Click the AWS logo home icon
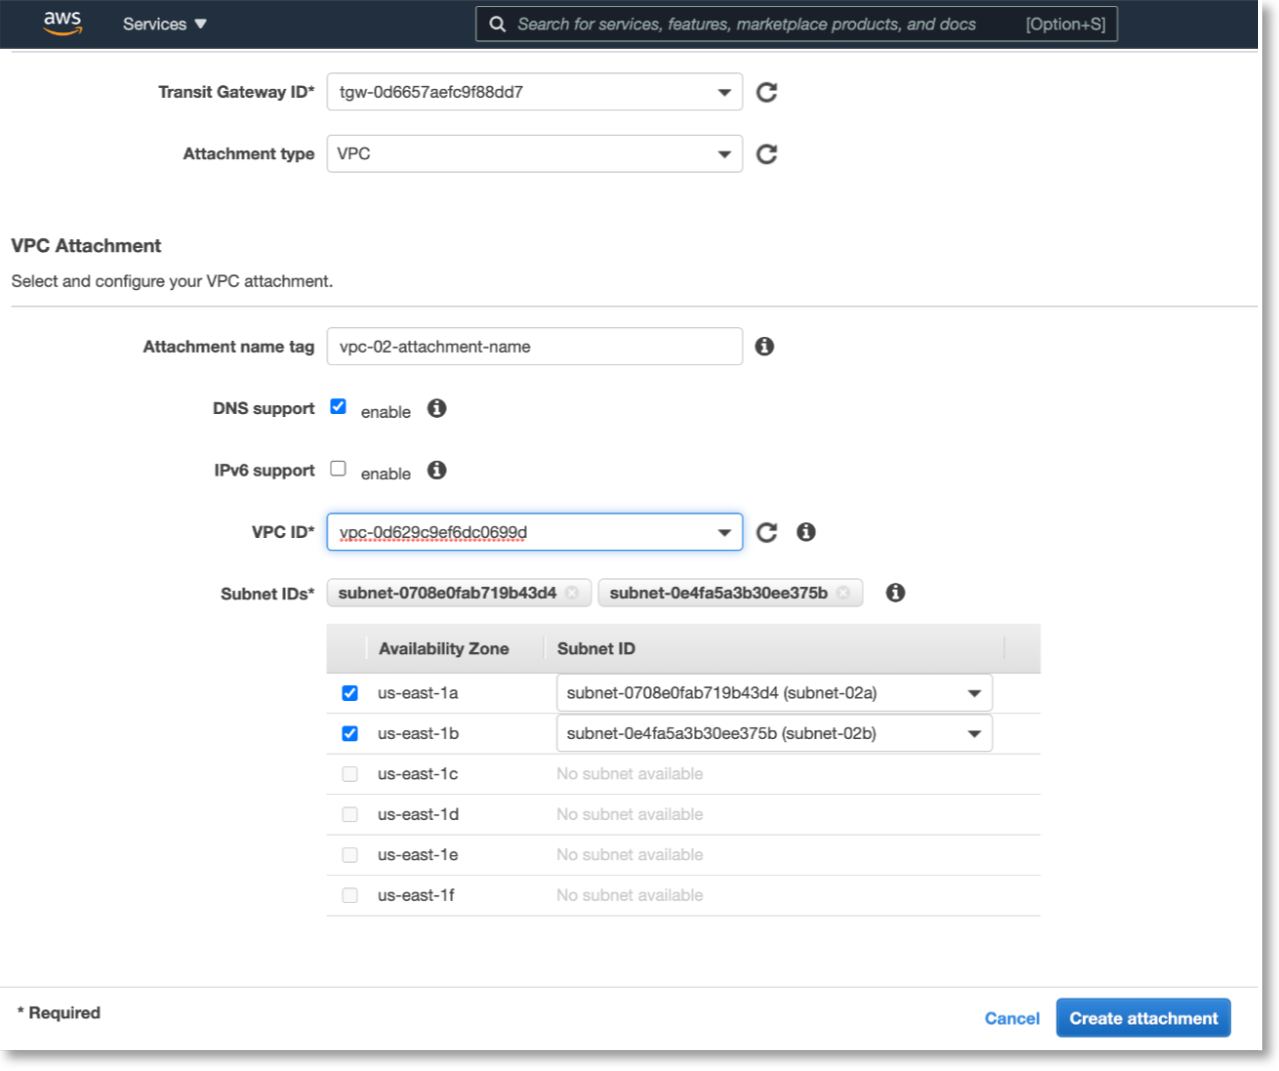1279x1071 pixels. [x=62, y=23]
